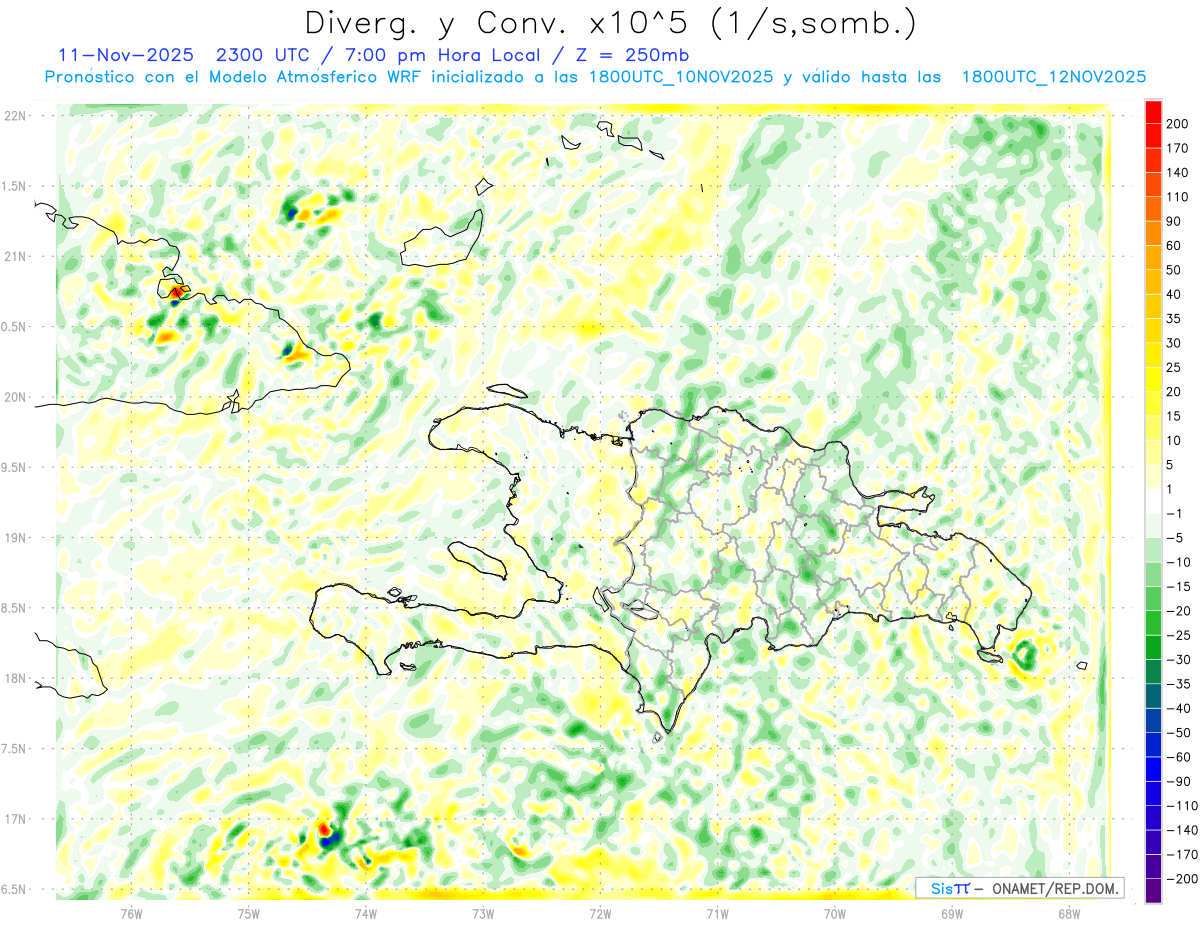The image size is (1200, 927).
Task: Click the '73W' longitude label
Action: (483, 913)
